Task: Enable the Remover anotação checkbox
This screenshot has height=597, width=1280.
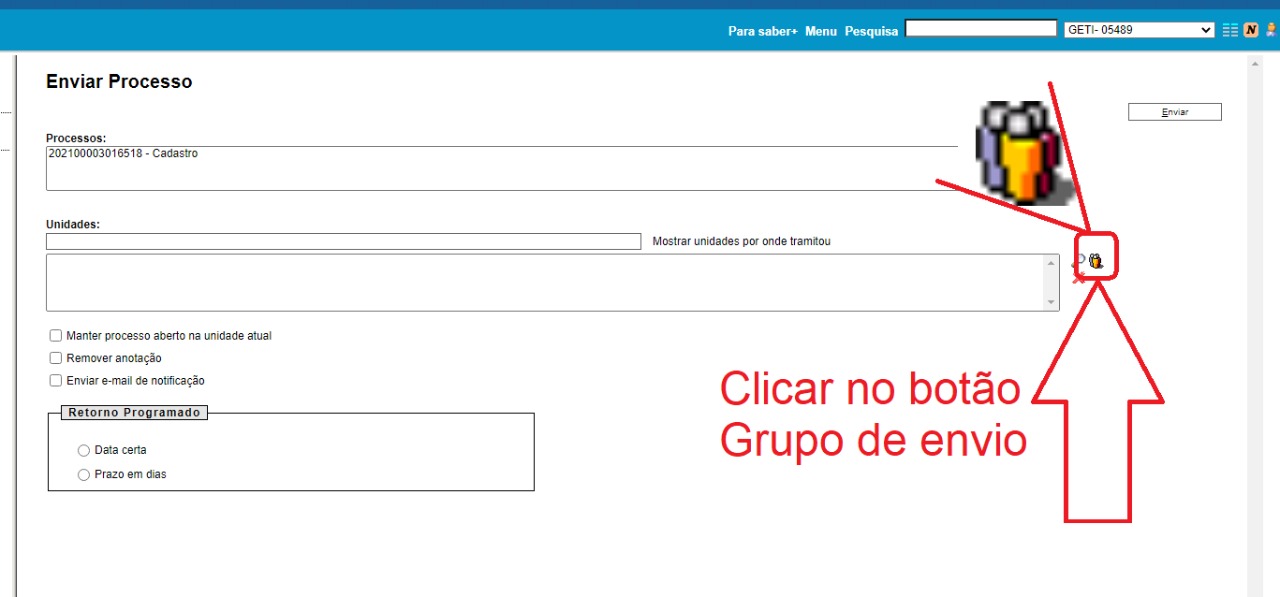Action: pos(56,358)
